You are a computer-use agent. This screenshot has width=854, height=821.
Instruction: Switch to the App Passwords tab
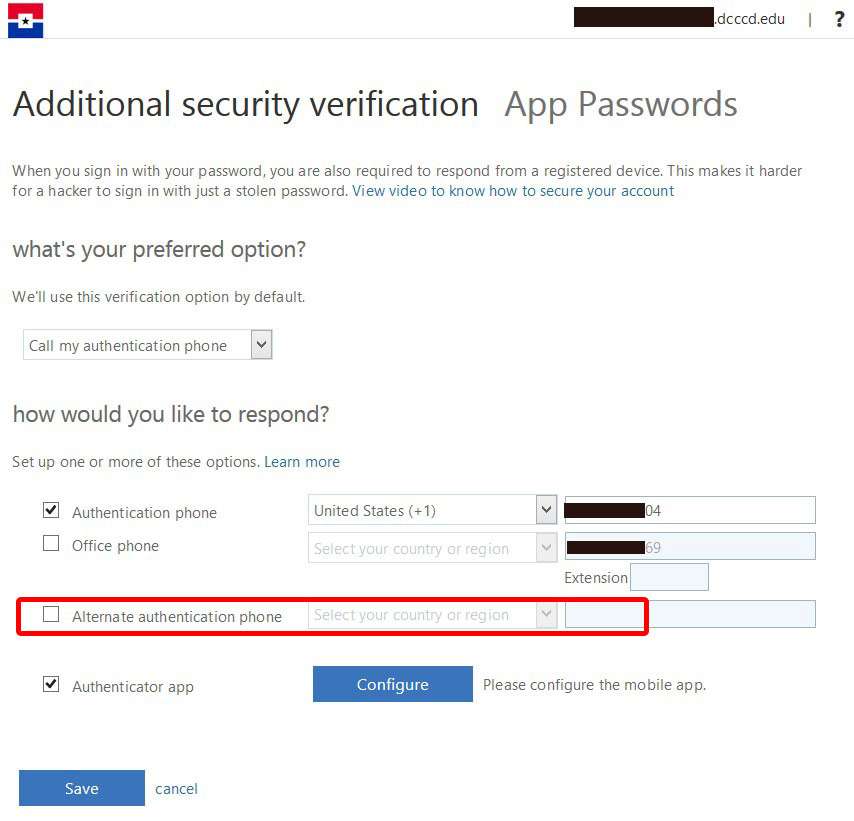pyautogui.click(x=620, y=104)
